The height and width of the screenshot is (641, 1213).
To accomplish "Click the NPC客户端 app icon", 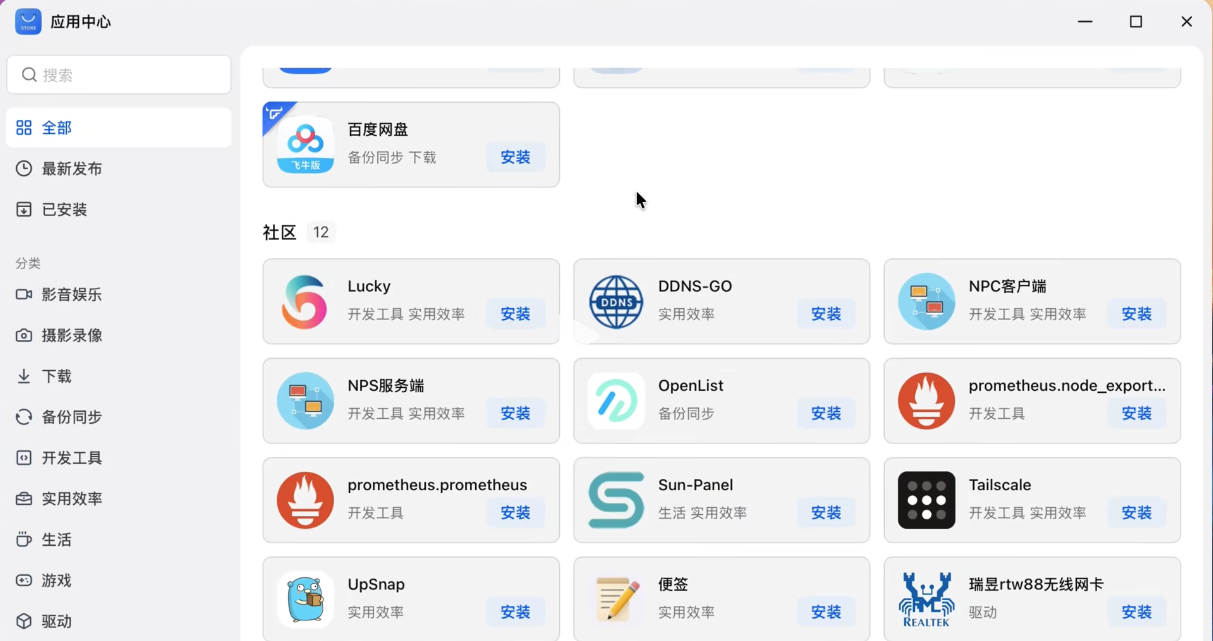I will point(926,301).
